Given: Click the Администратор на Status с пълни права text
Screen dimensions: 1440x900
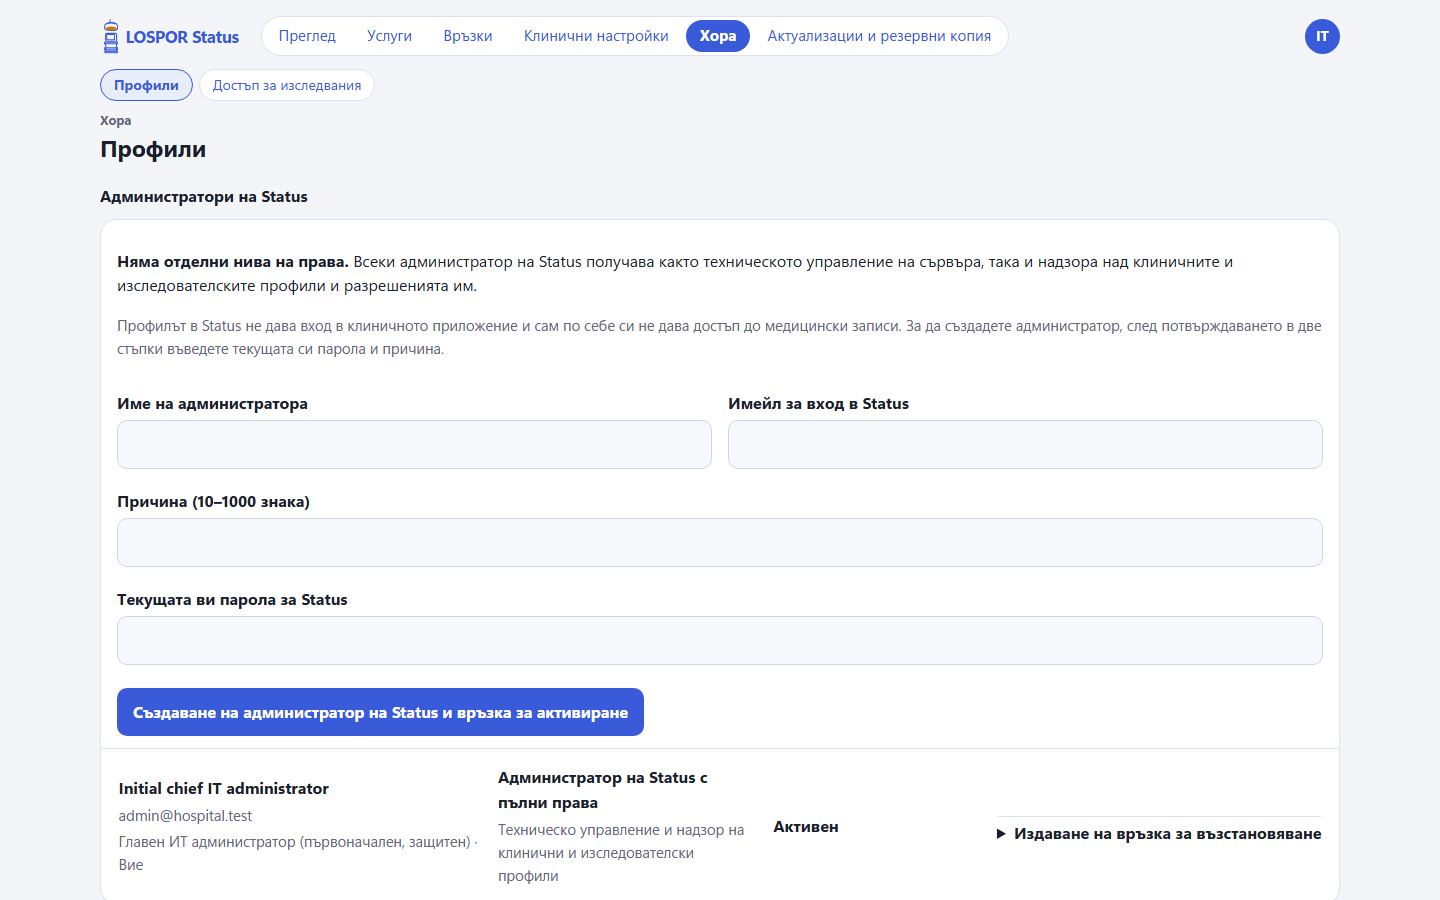Looking at the screenshot, I should [603, 790].
